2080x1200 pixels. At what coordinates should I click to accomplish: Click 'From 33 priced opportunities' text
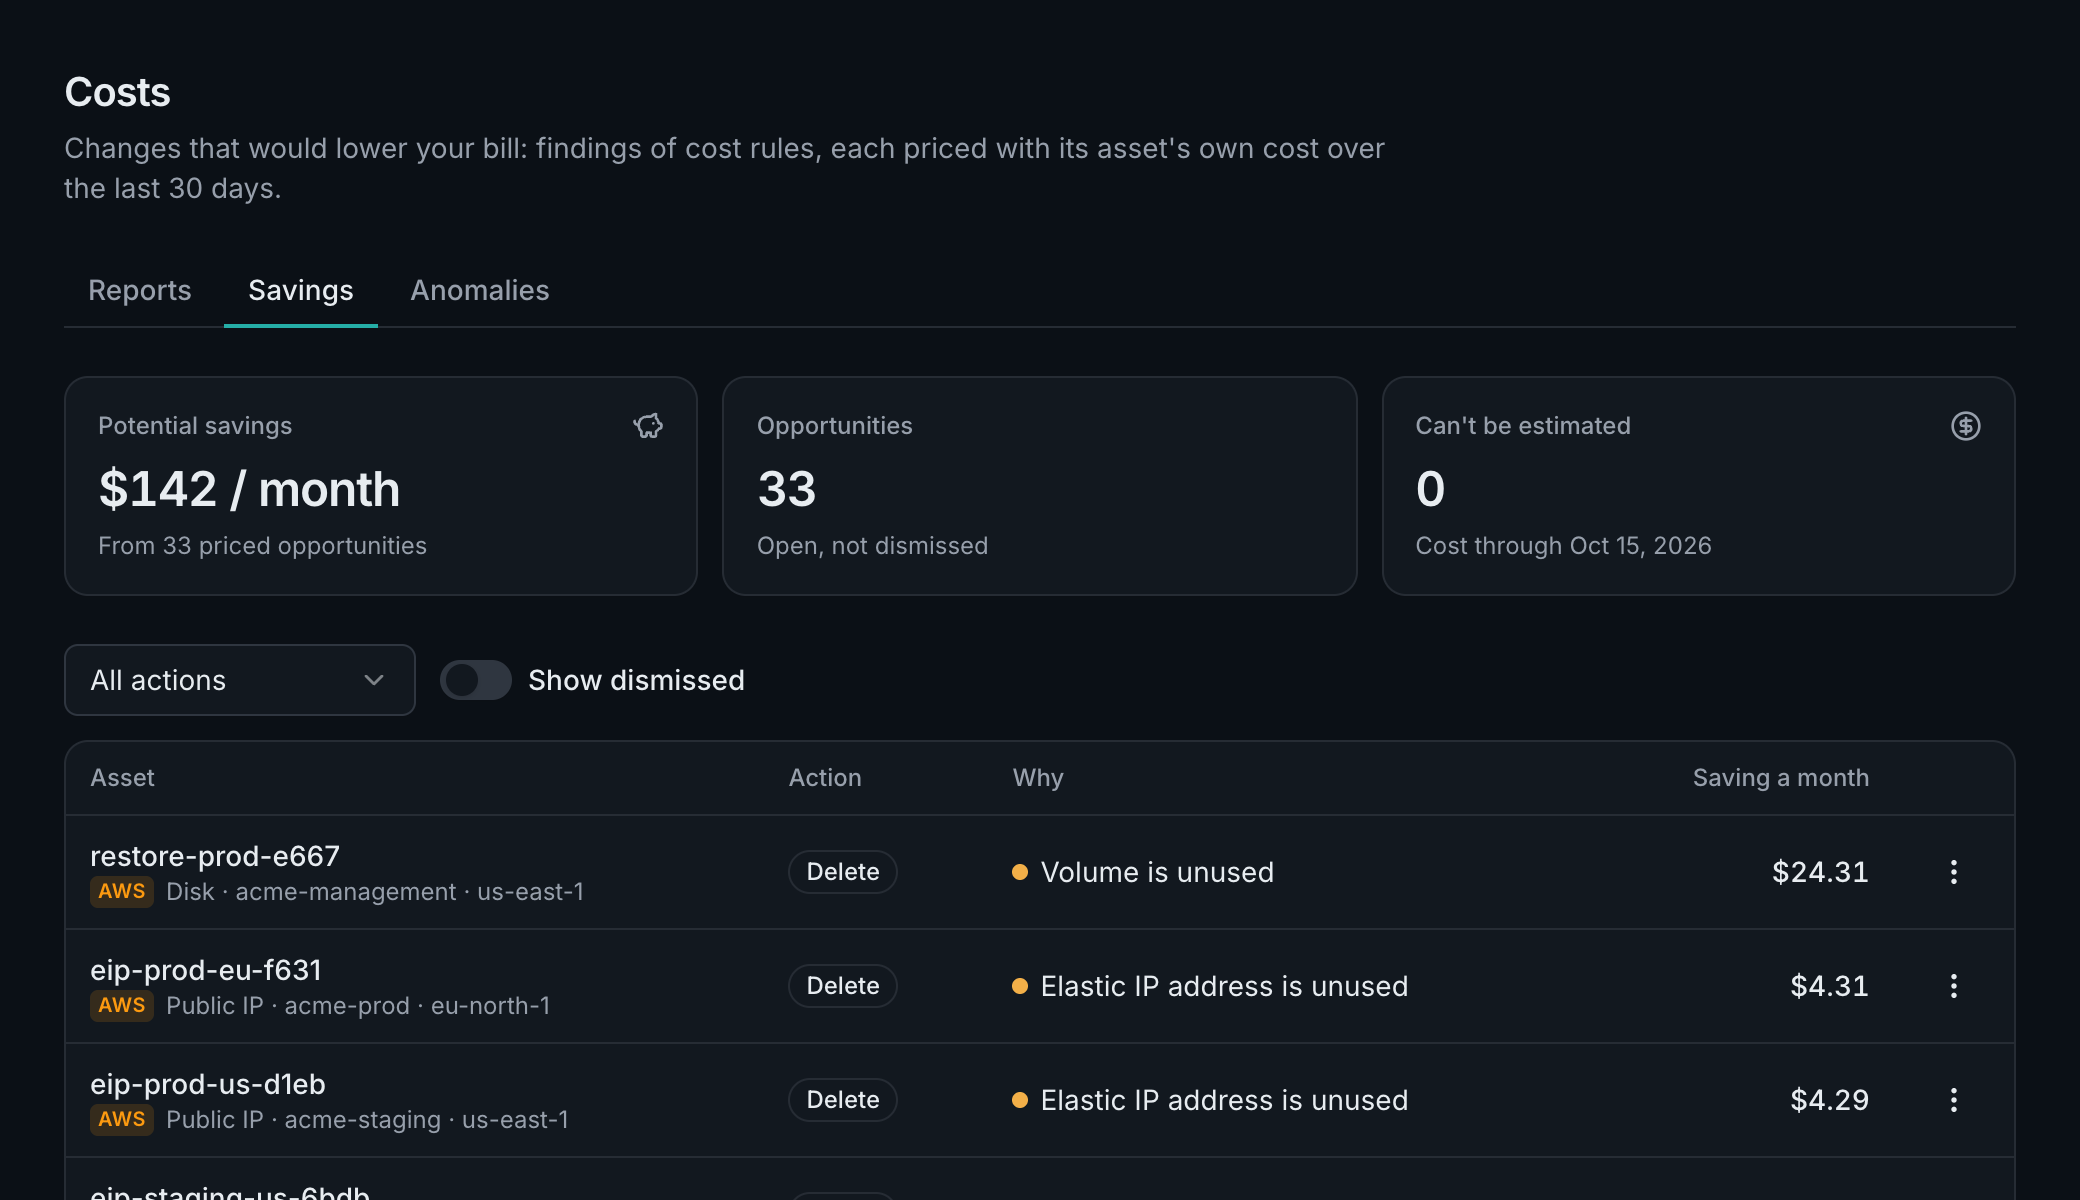pyautogui.click(x=262, y=546)
